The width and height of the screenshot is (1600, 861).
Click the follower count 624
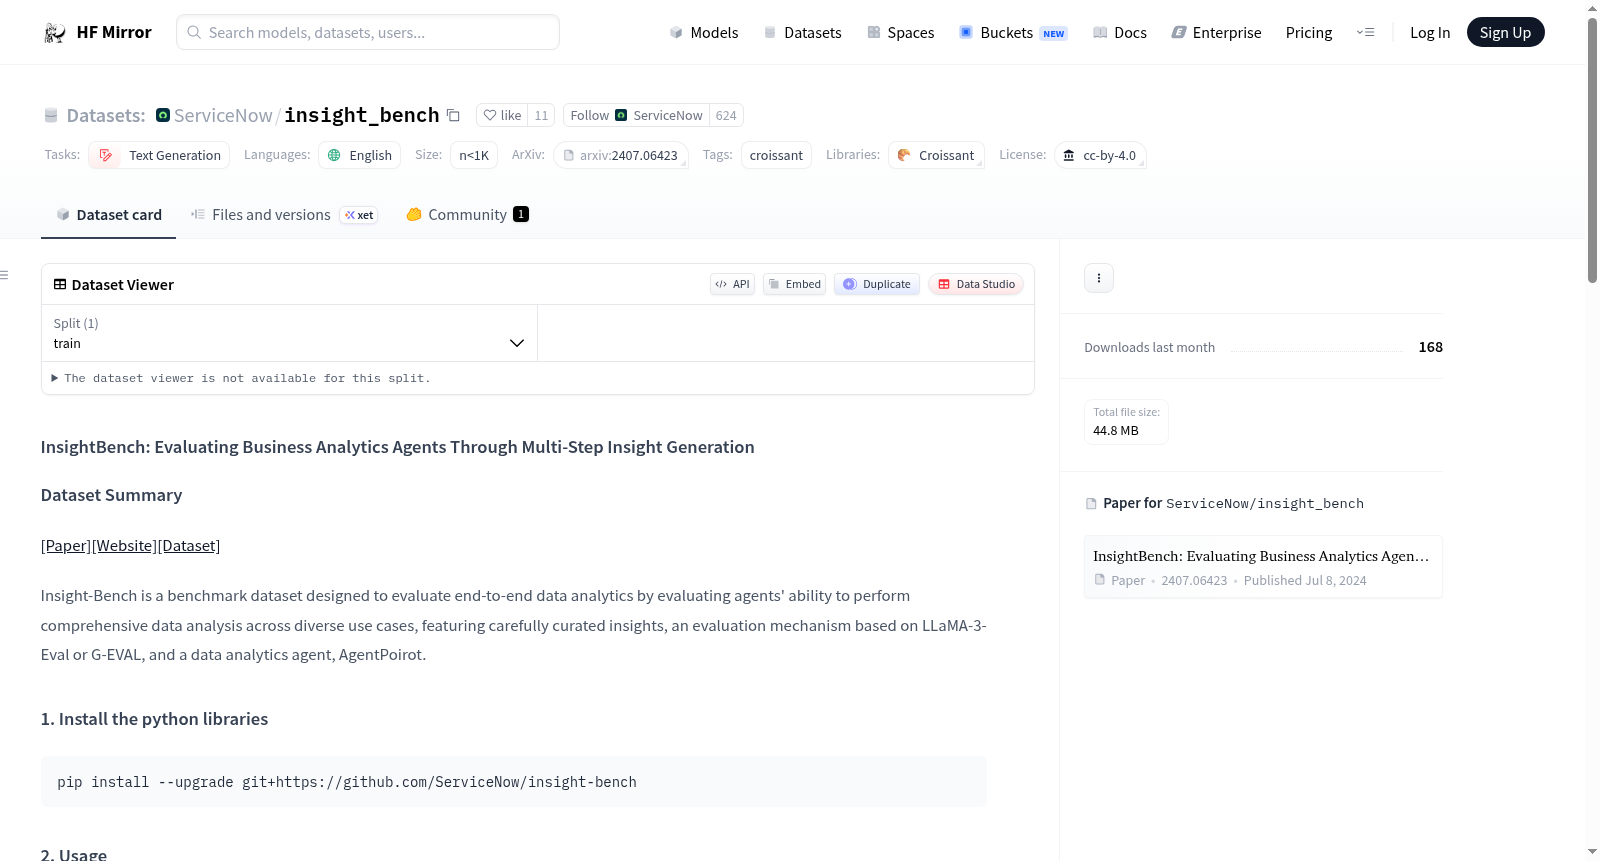(726, 115)
